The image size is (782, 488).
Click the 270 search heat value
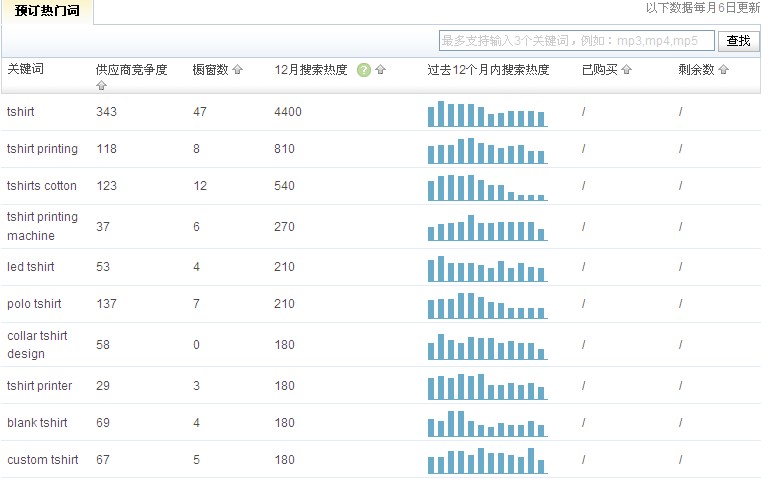pos(284,227)
